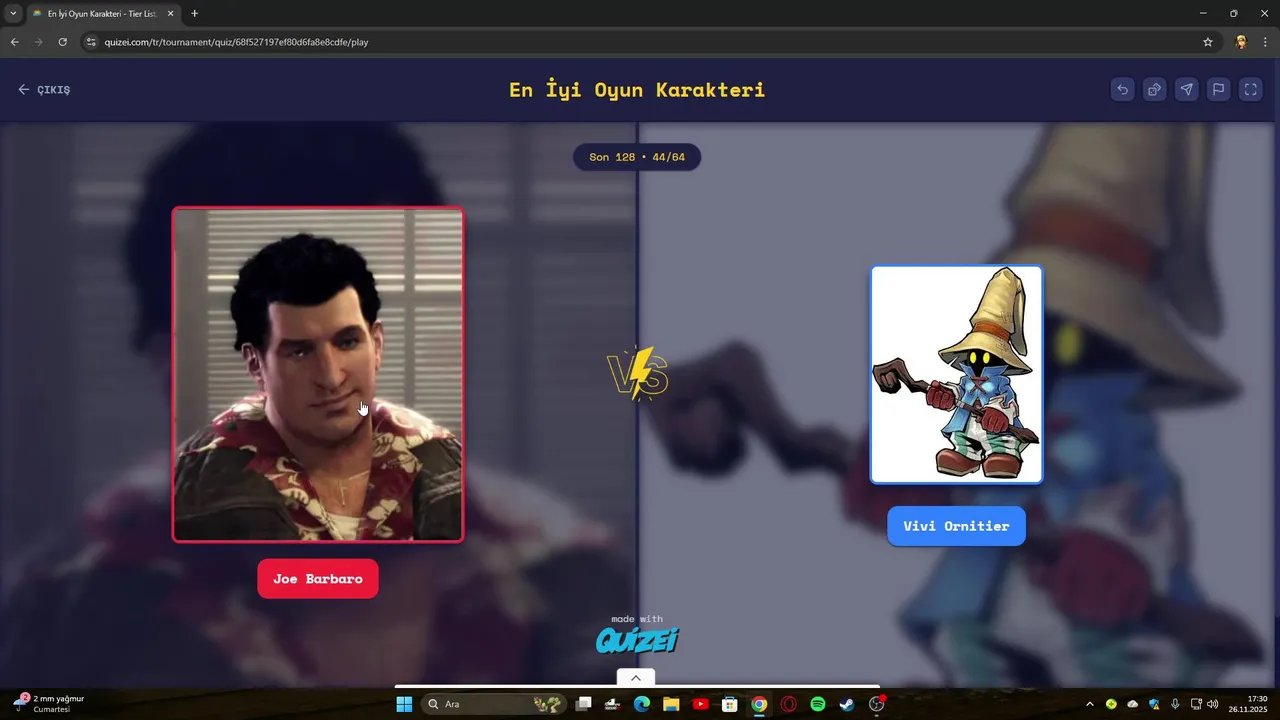Image resolution: width=1280 pixels, height=720 pixels.
Task: Open Steam from the taskbar
Action: [x=847, y=704]
